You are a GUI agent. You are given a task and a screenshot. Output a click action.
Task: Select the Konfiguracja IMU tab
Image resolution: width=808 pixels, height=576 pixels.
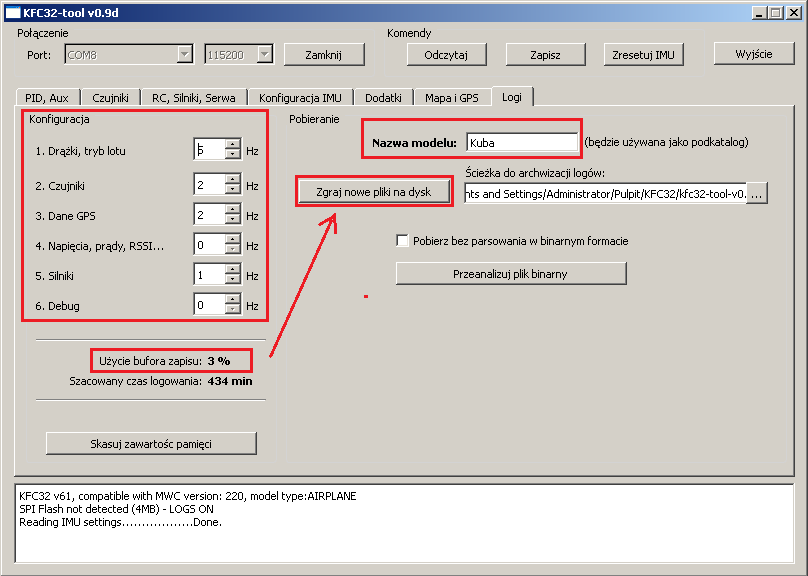(300, 98)
